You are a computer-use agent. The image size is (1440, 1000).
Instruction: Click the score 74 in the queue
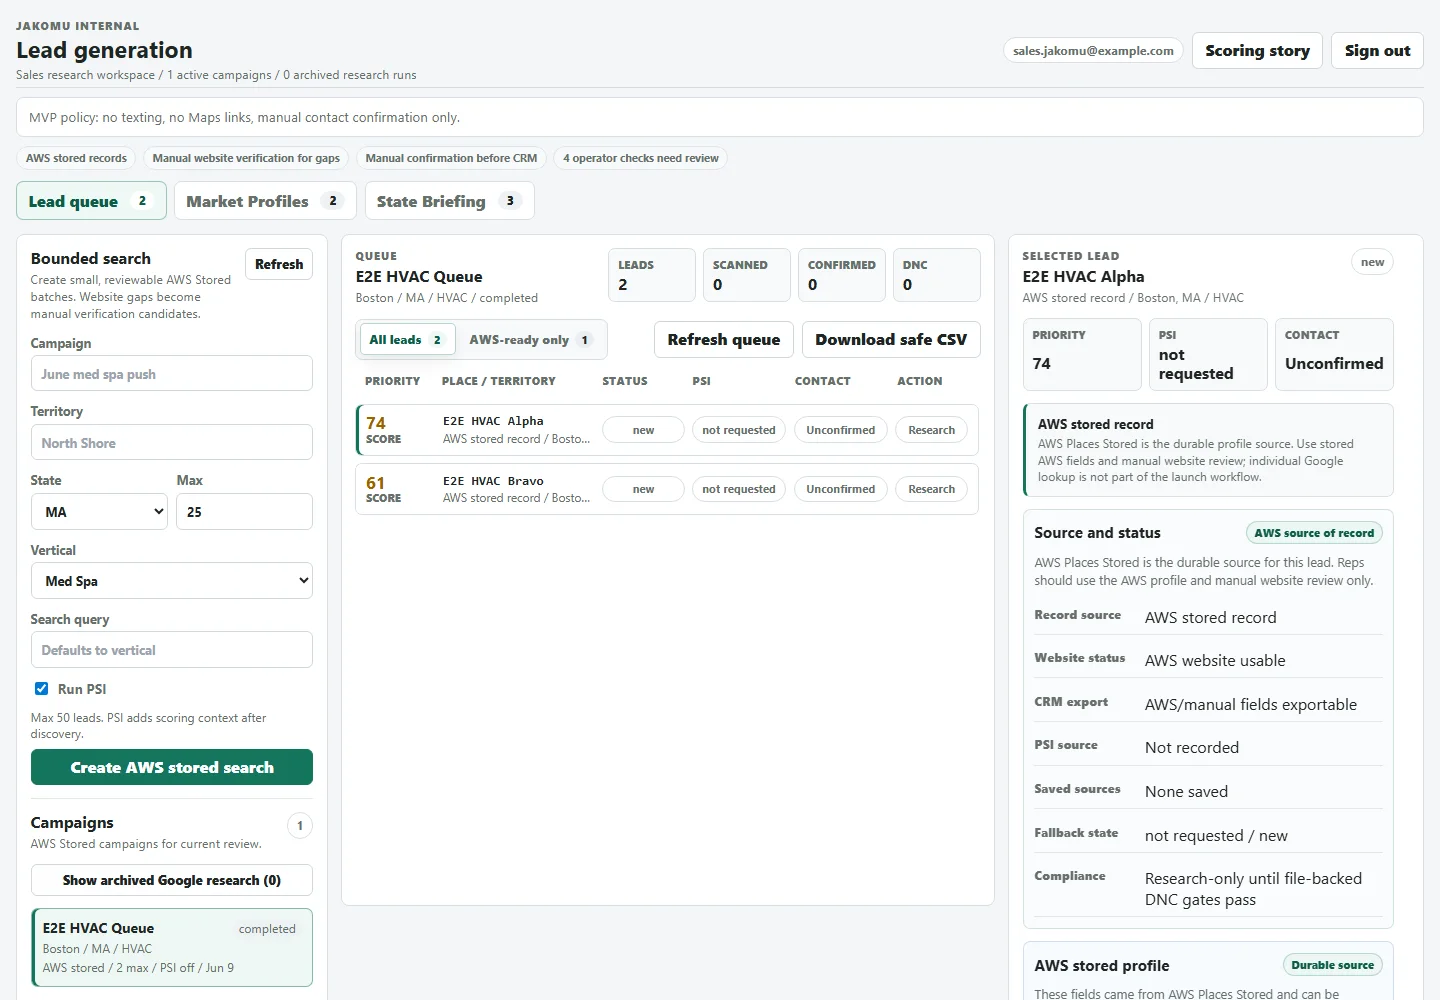click(376, 423)
